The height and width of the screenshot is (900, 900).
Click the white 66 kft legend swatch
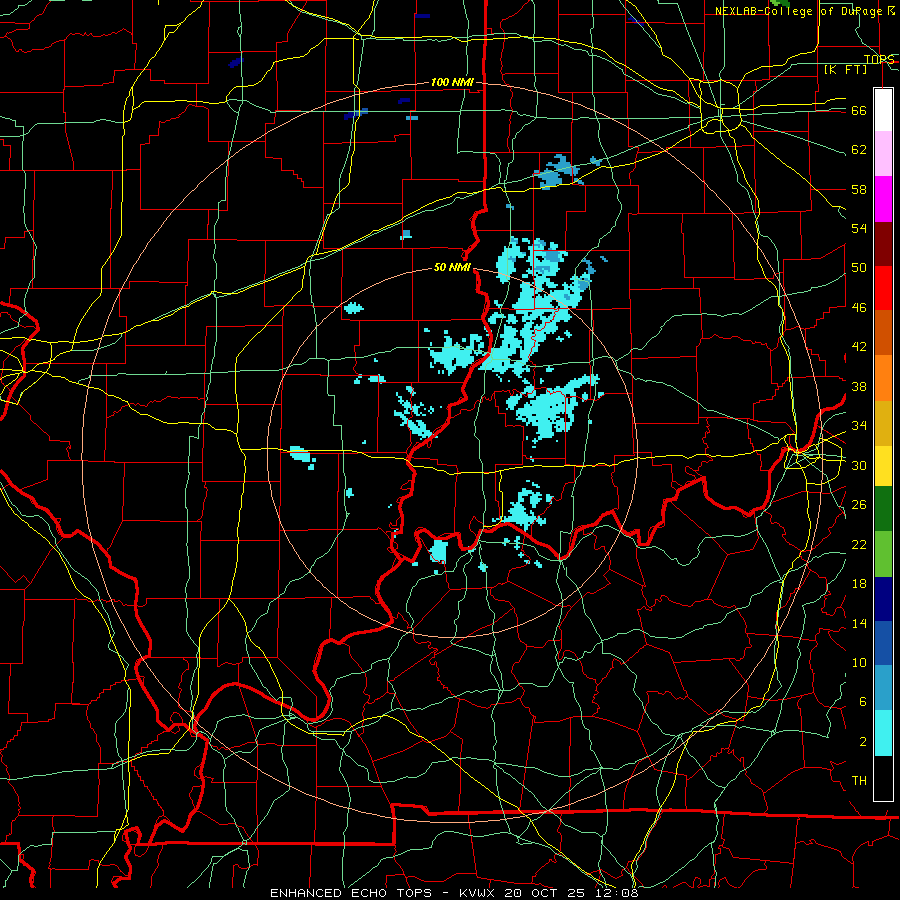pyautogui.click(x=883, y=110)
